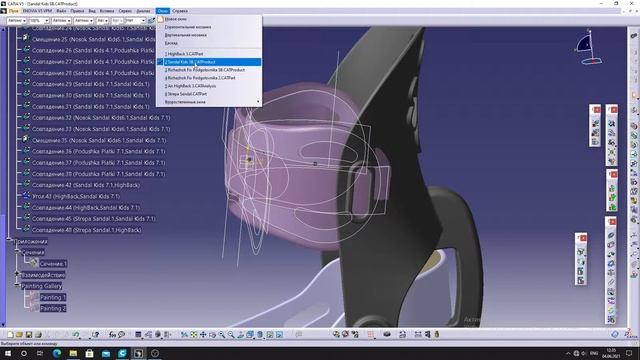This screenshot has width=640, height=360.
Task: Select Совпадение.32 (Nosok Sandal Kids6.1) tree row
Action: pyautogui.click(x=101, y=118)
